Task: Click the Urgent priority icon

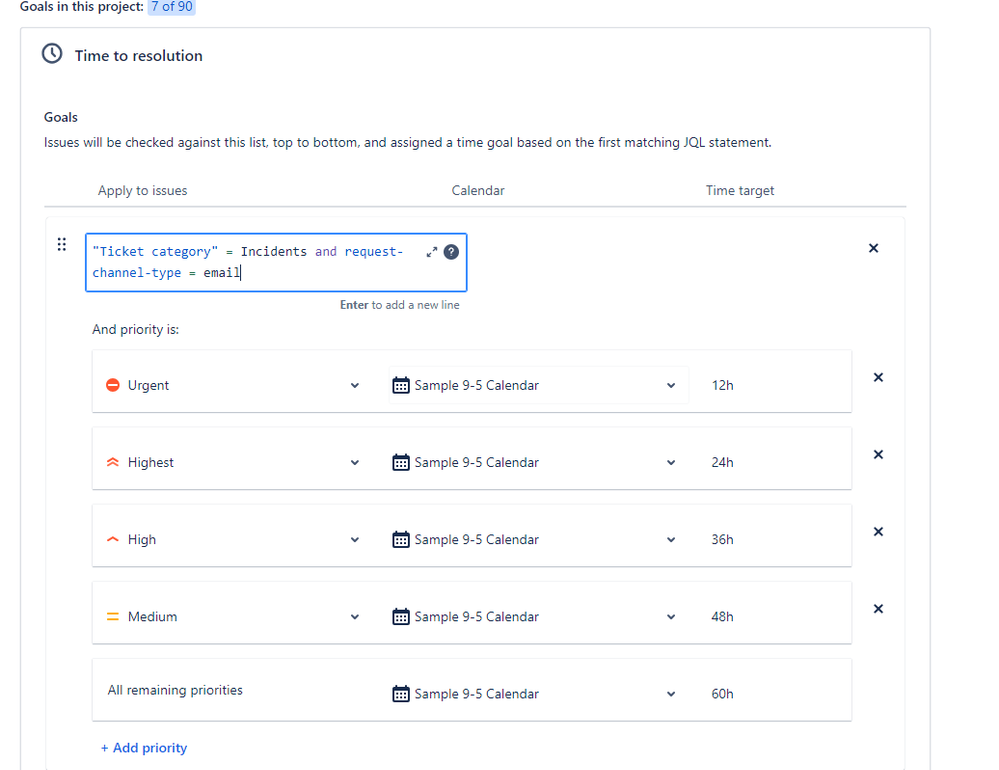Action: click(x=112, y=384)
